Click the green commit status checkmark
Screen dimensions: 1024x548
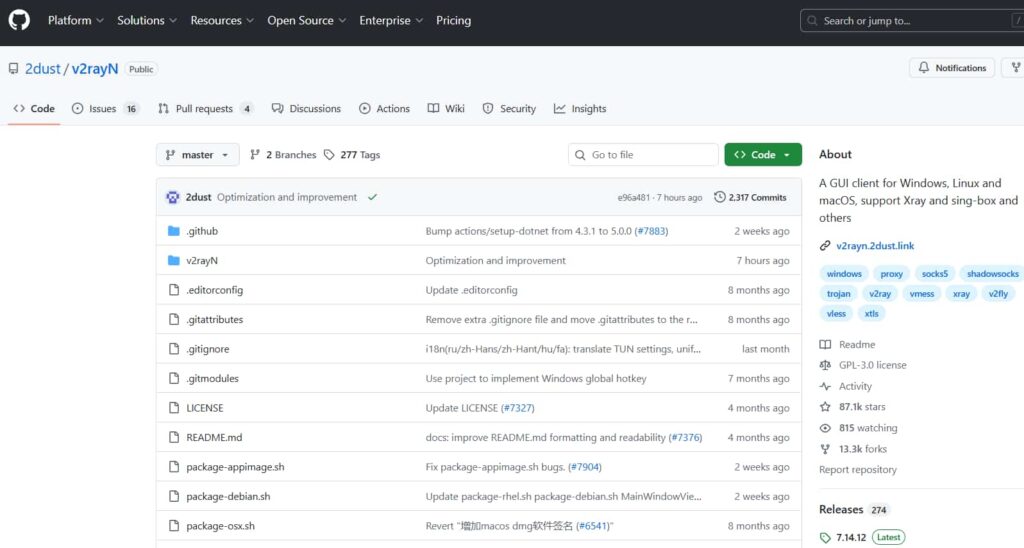click(x=372, y=197)
